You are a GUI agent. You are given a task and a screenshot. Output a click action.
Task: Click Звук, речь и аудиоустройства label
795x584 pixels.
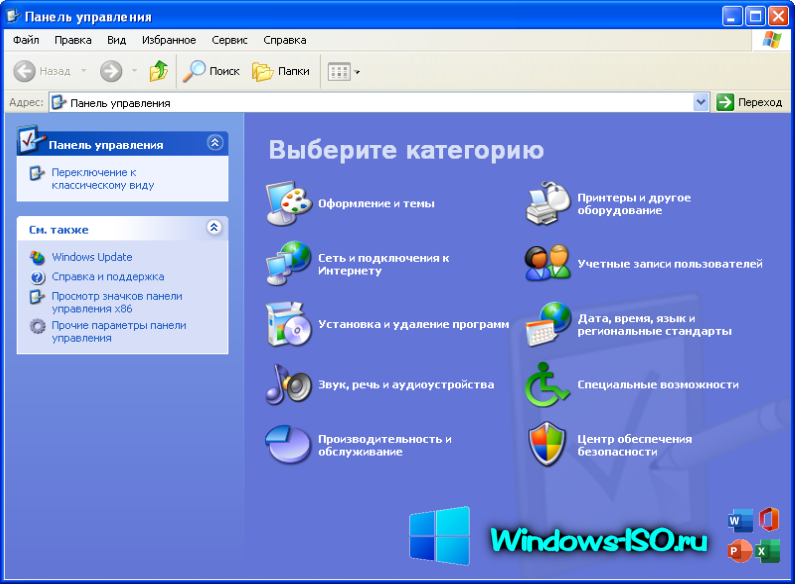pyautogui.click(x=406, y=385)
